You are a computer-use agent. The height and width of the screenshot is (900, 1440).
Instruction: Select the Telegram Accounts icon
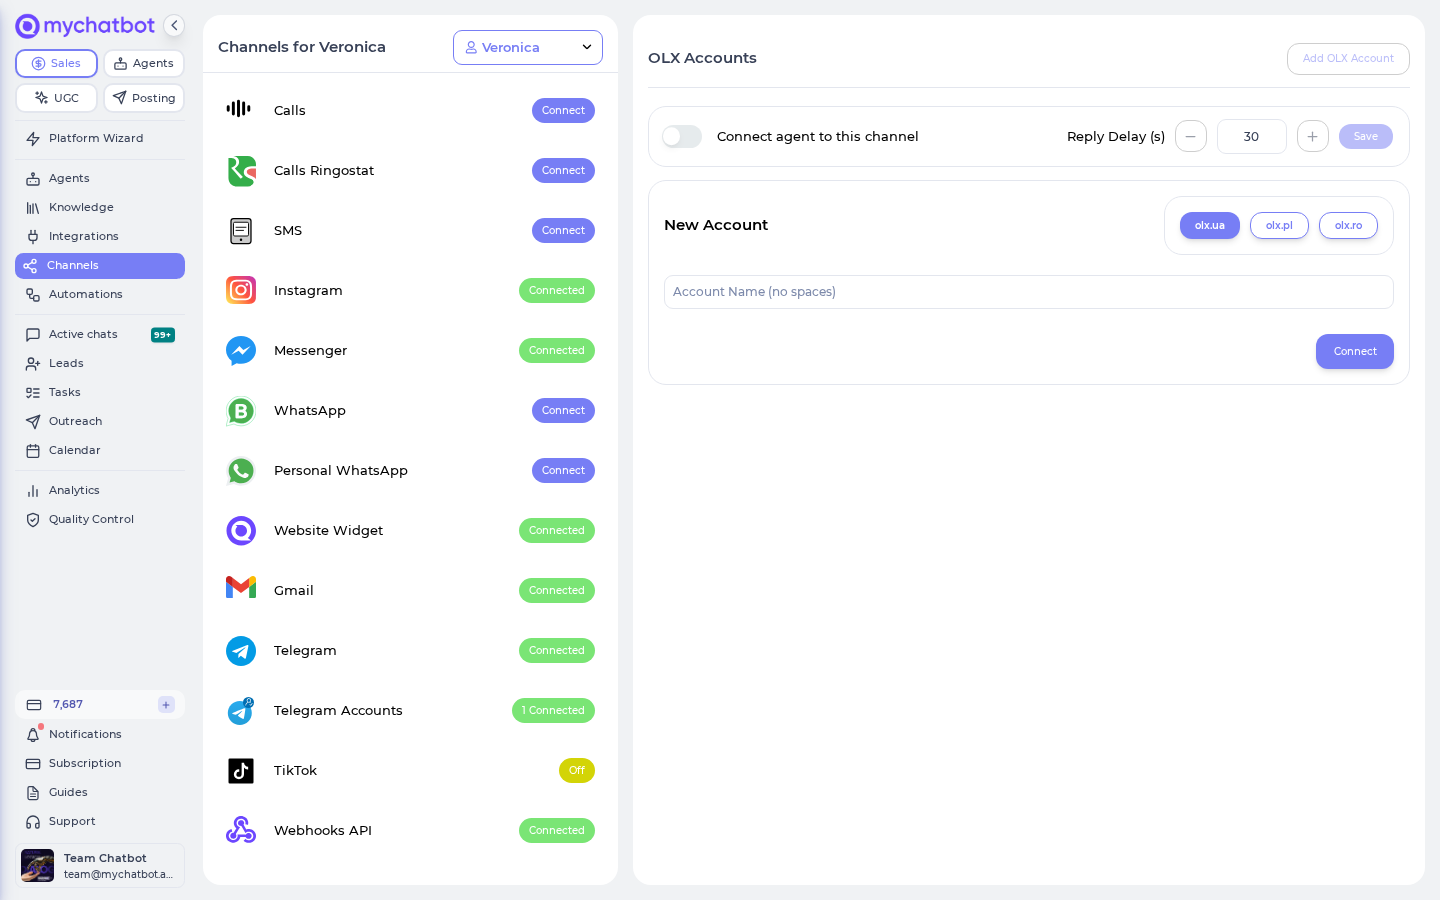coord(241,711)
